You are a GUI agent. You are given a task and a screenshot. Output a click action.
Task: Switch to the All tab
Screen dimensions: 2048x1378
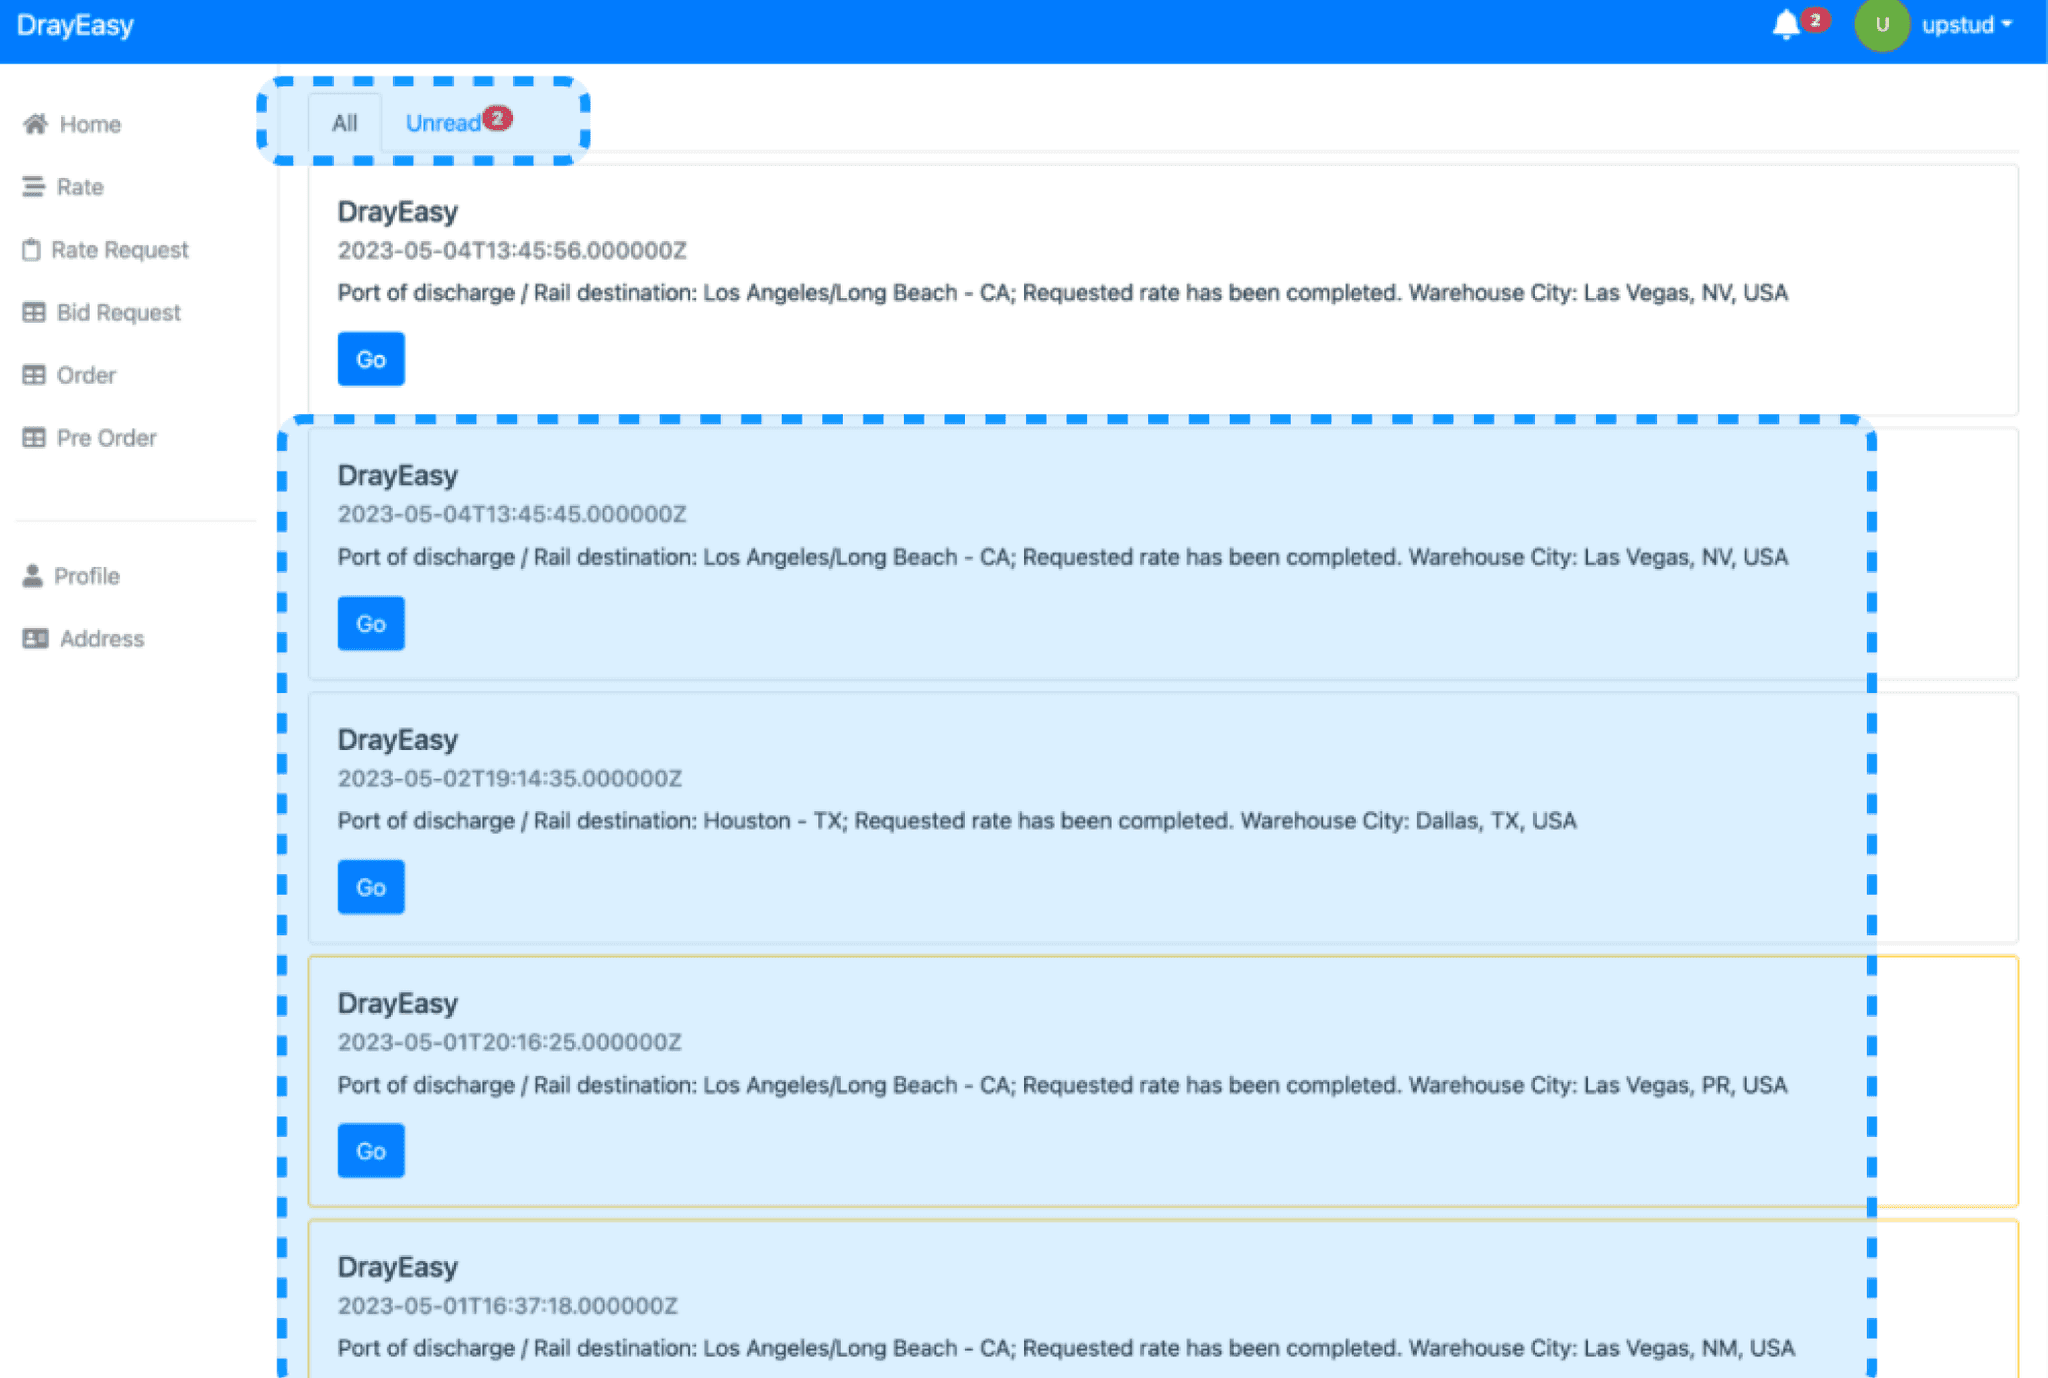344,123
